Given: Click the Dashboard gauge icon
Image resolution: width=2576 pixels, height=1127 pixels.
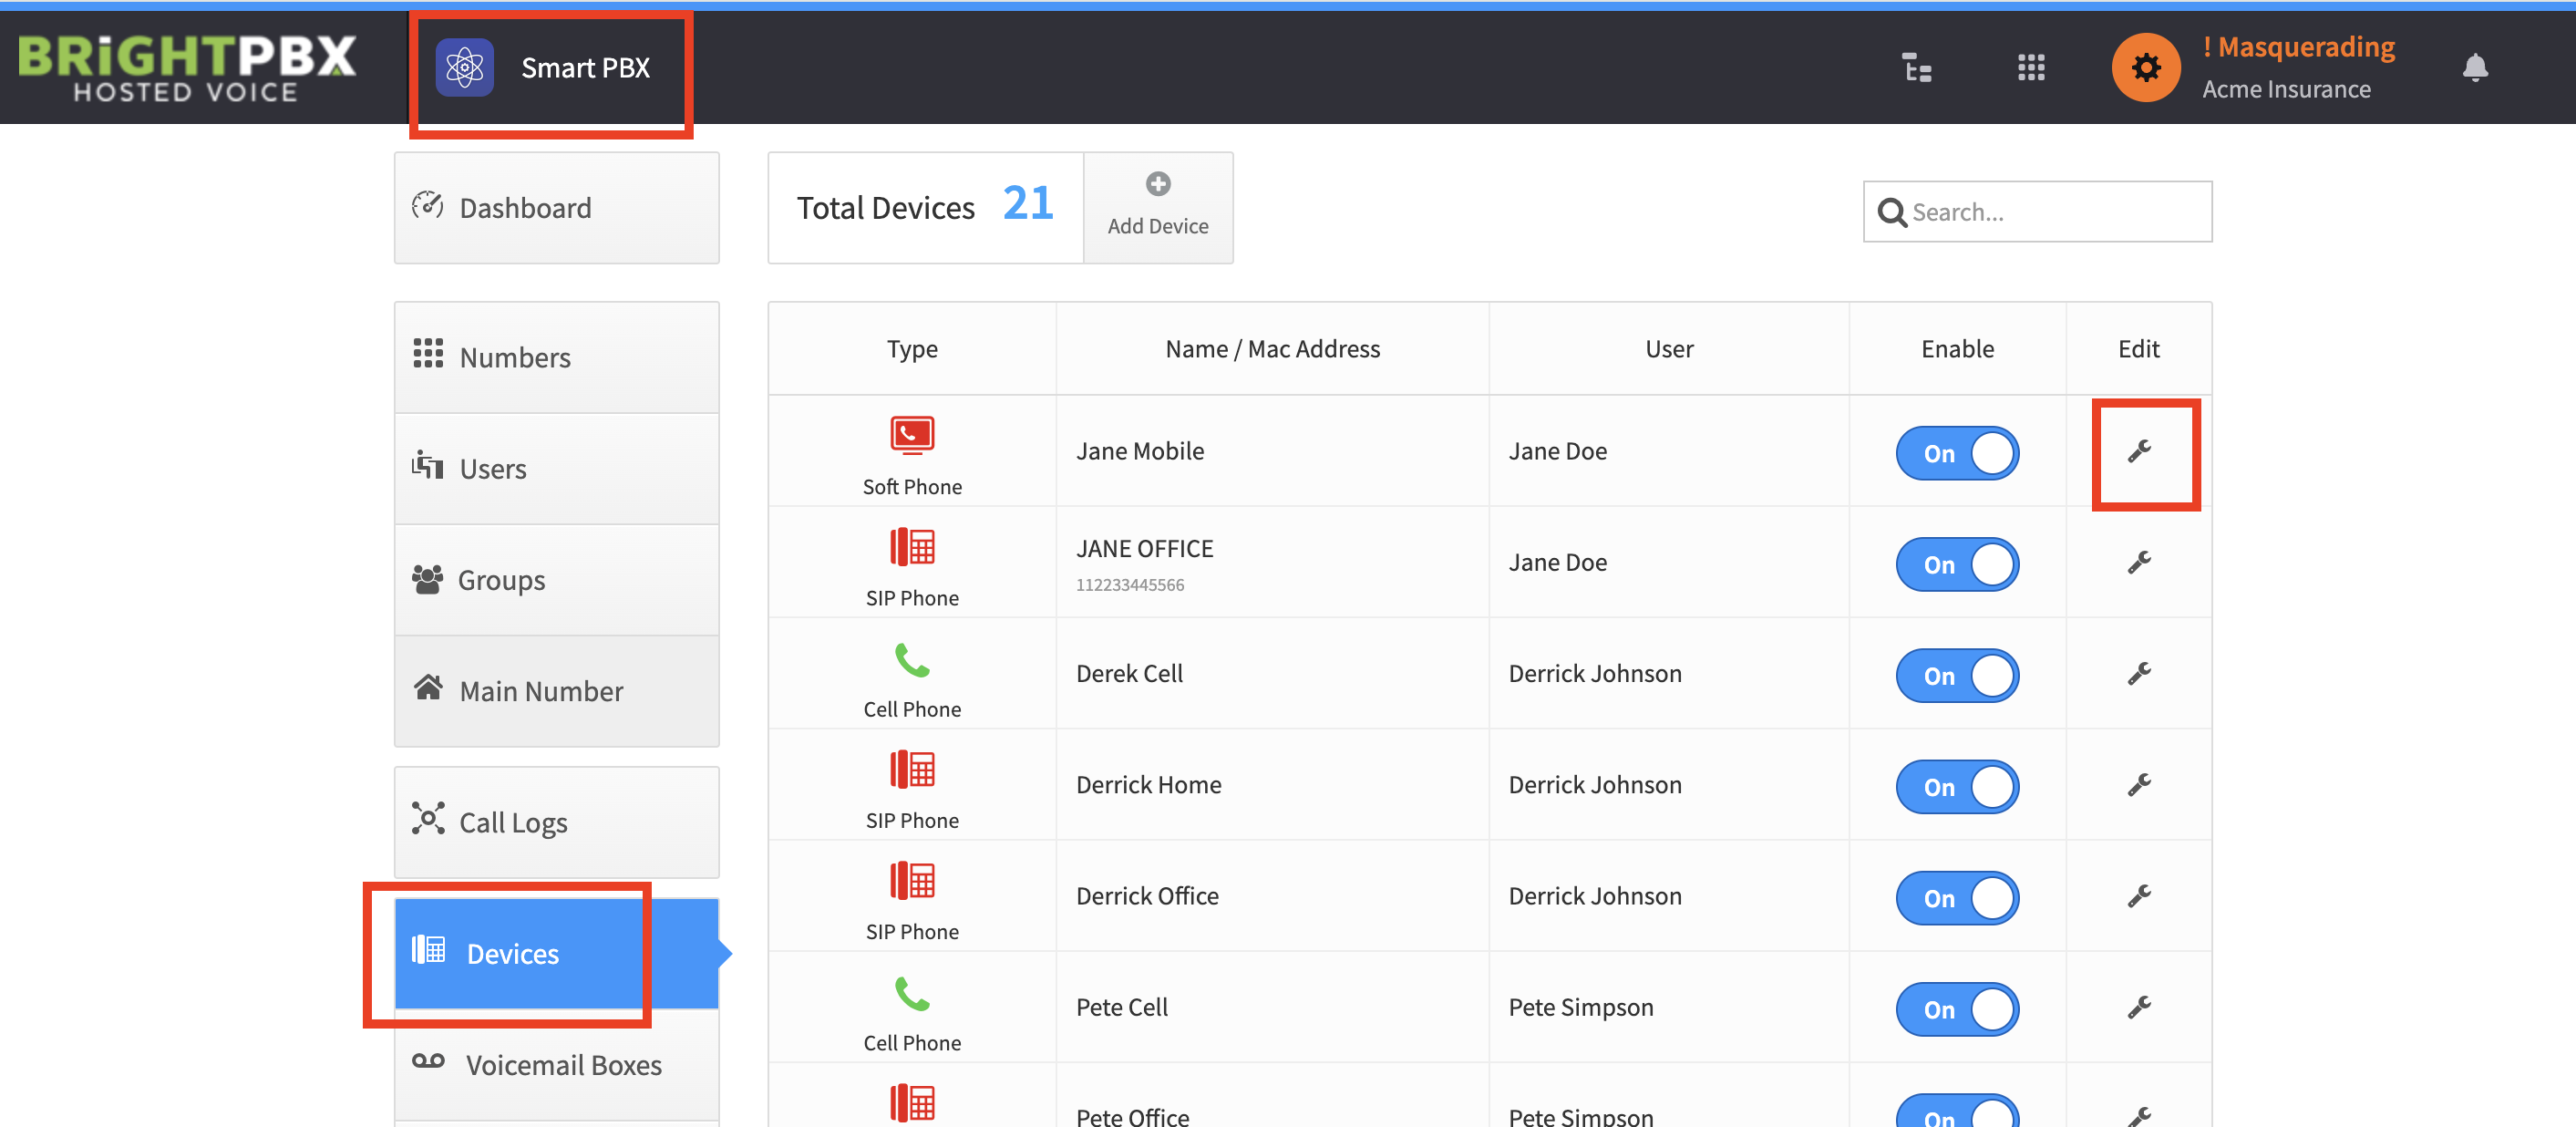Looking at the screenshot, I should pos(427,205).
